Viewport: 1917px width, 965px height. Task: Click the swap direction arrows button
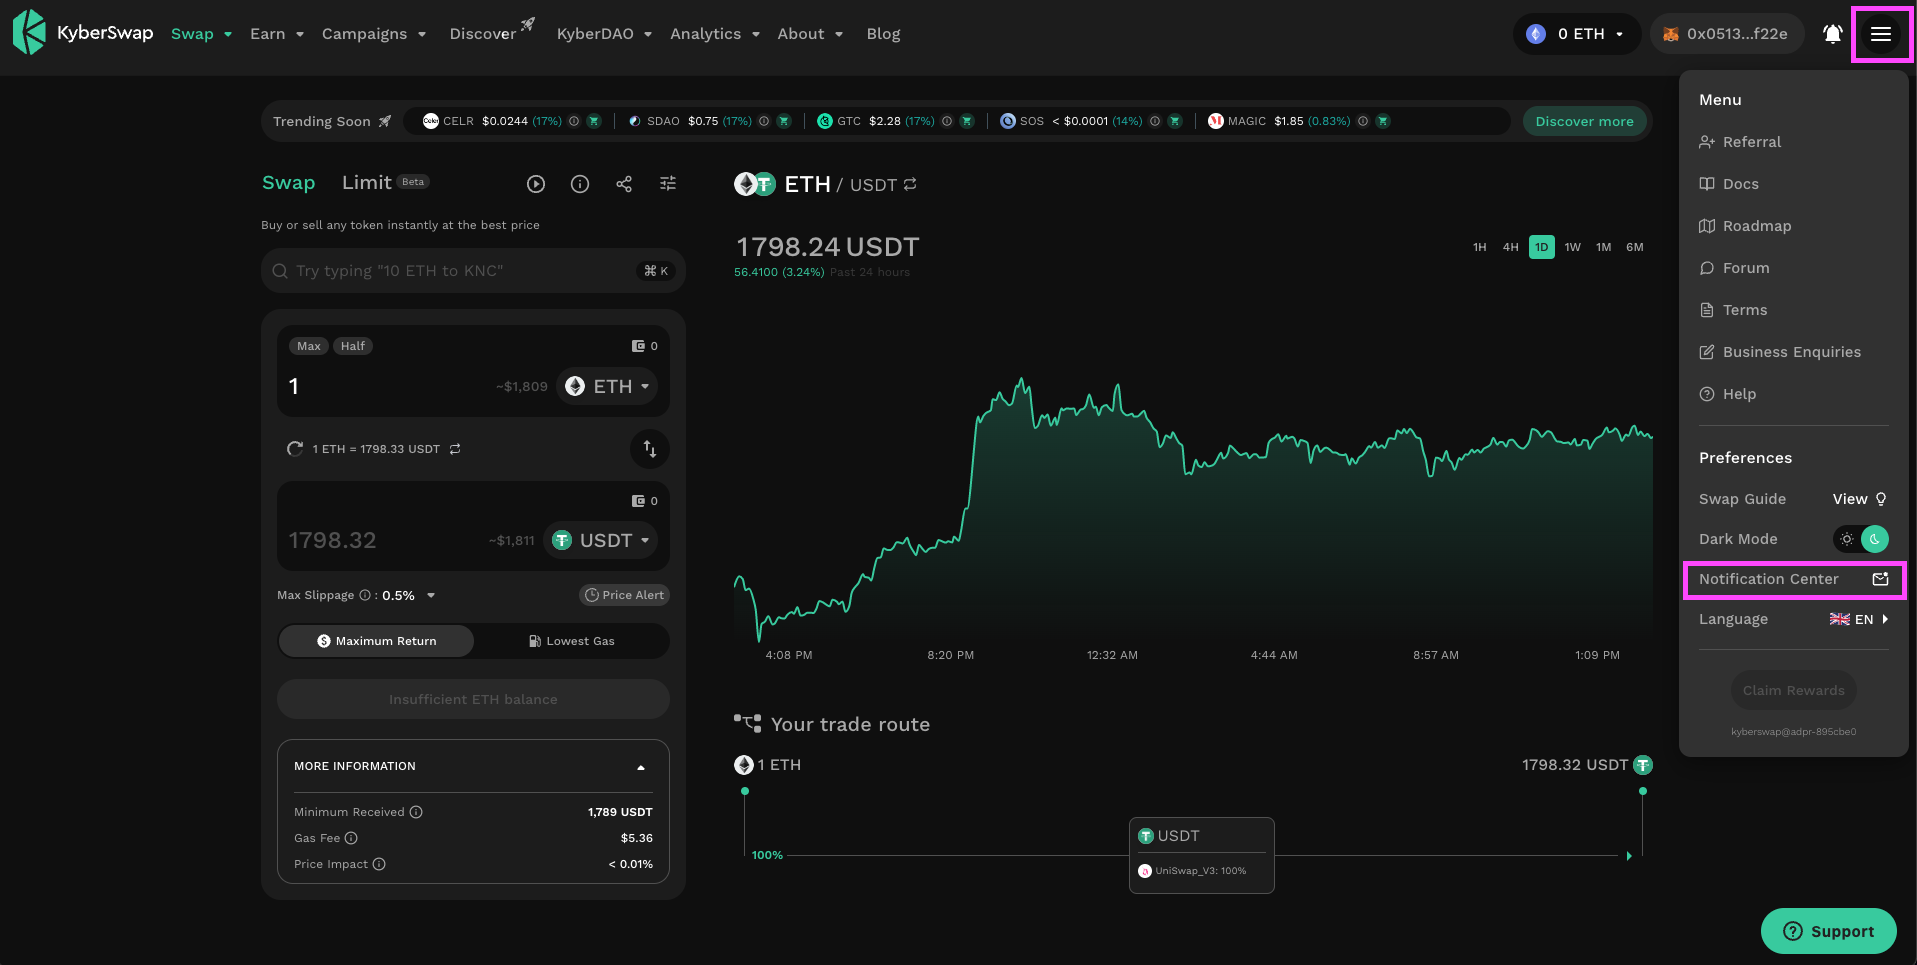[650, 449]
